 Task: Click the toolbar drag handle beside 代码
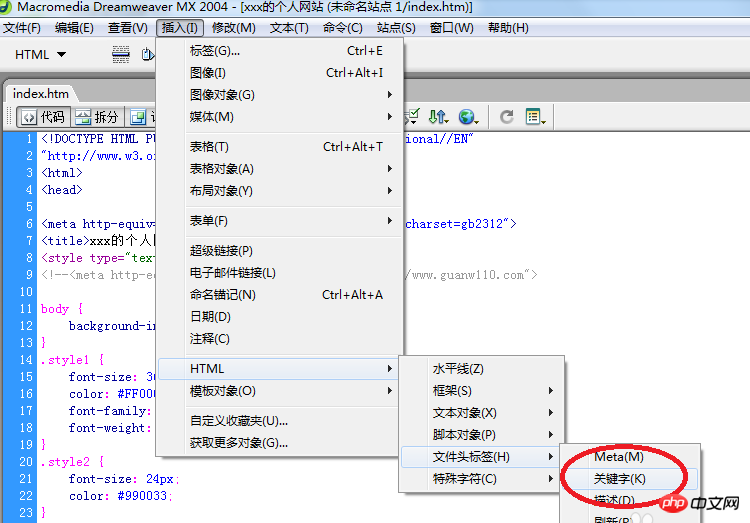9,117
